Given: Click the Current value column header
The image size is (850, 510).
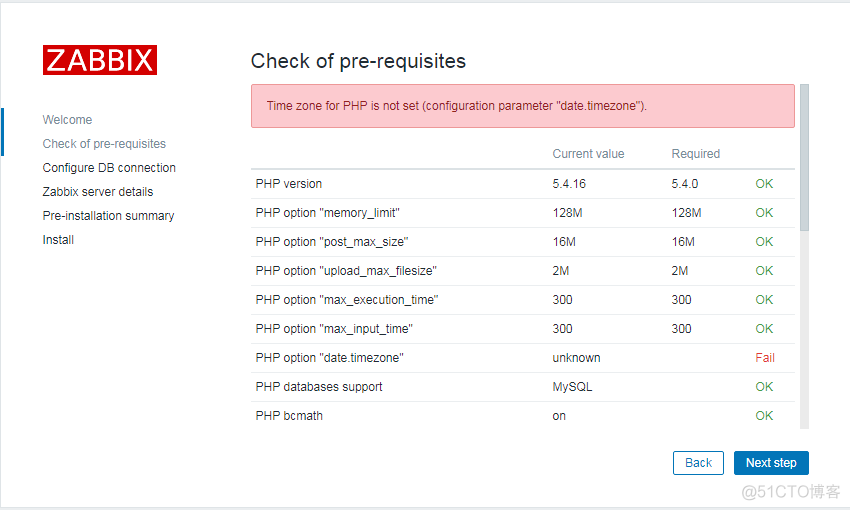Looking at the screenshot, I should 588,154.
